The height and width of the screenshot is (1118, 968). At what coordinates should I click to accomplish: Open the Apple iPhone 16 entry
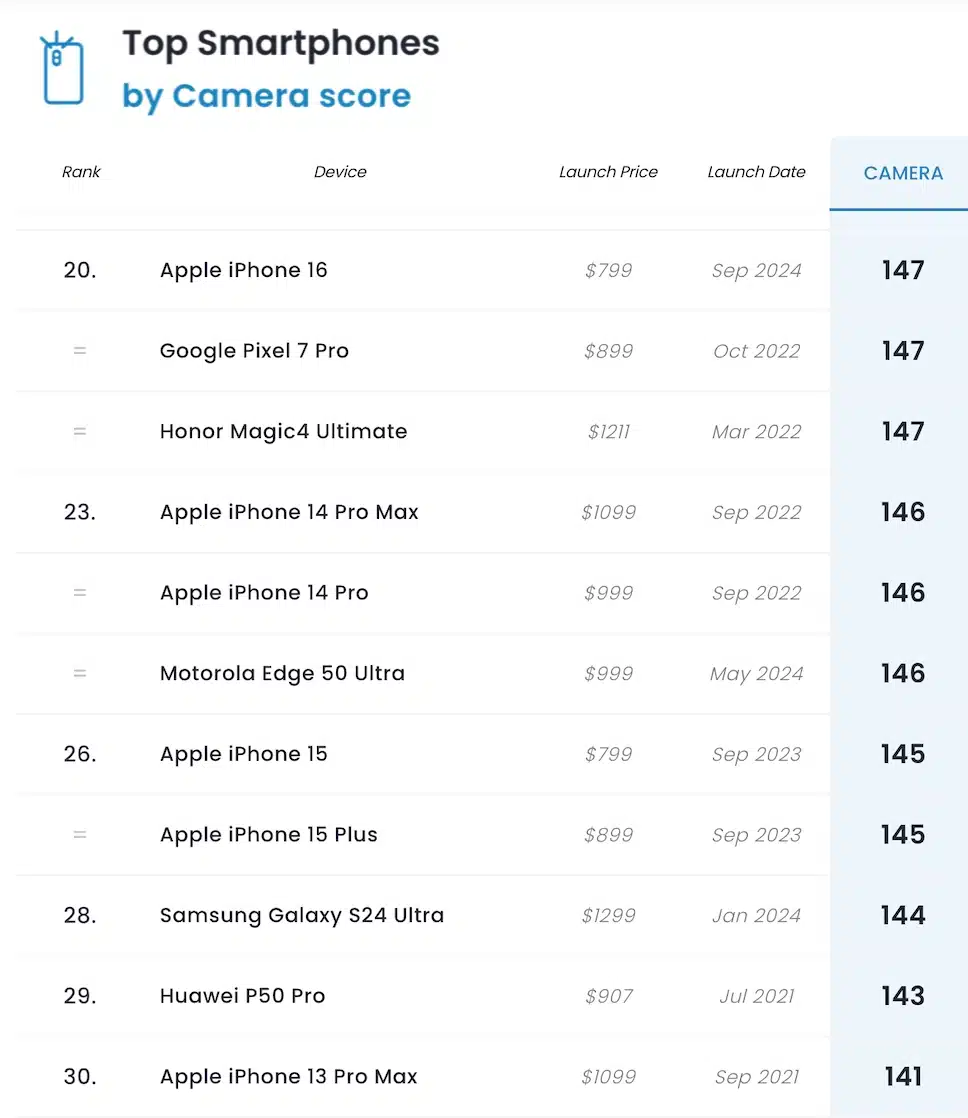point(244,270)
